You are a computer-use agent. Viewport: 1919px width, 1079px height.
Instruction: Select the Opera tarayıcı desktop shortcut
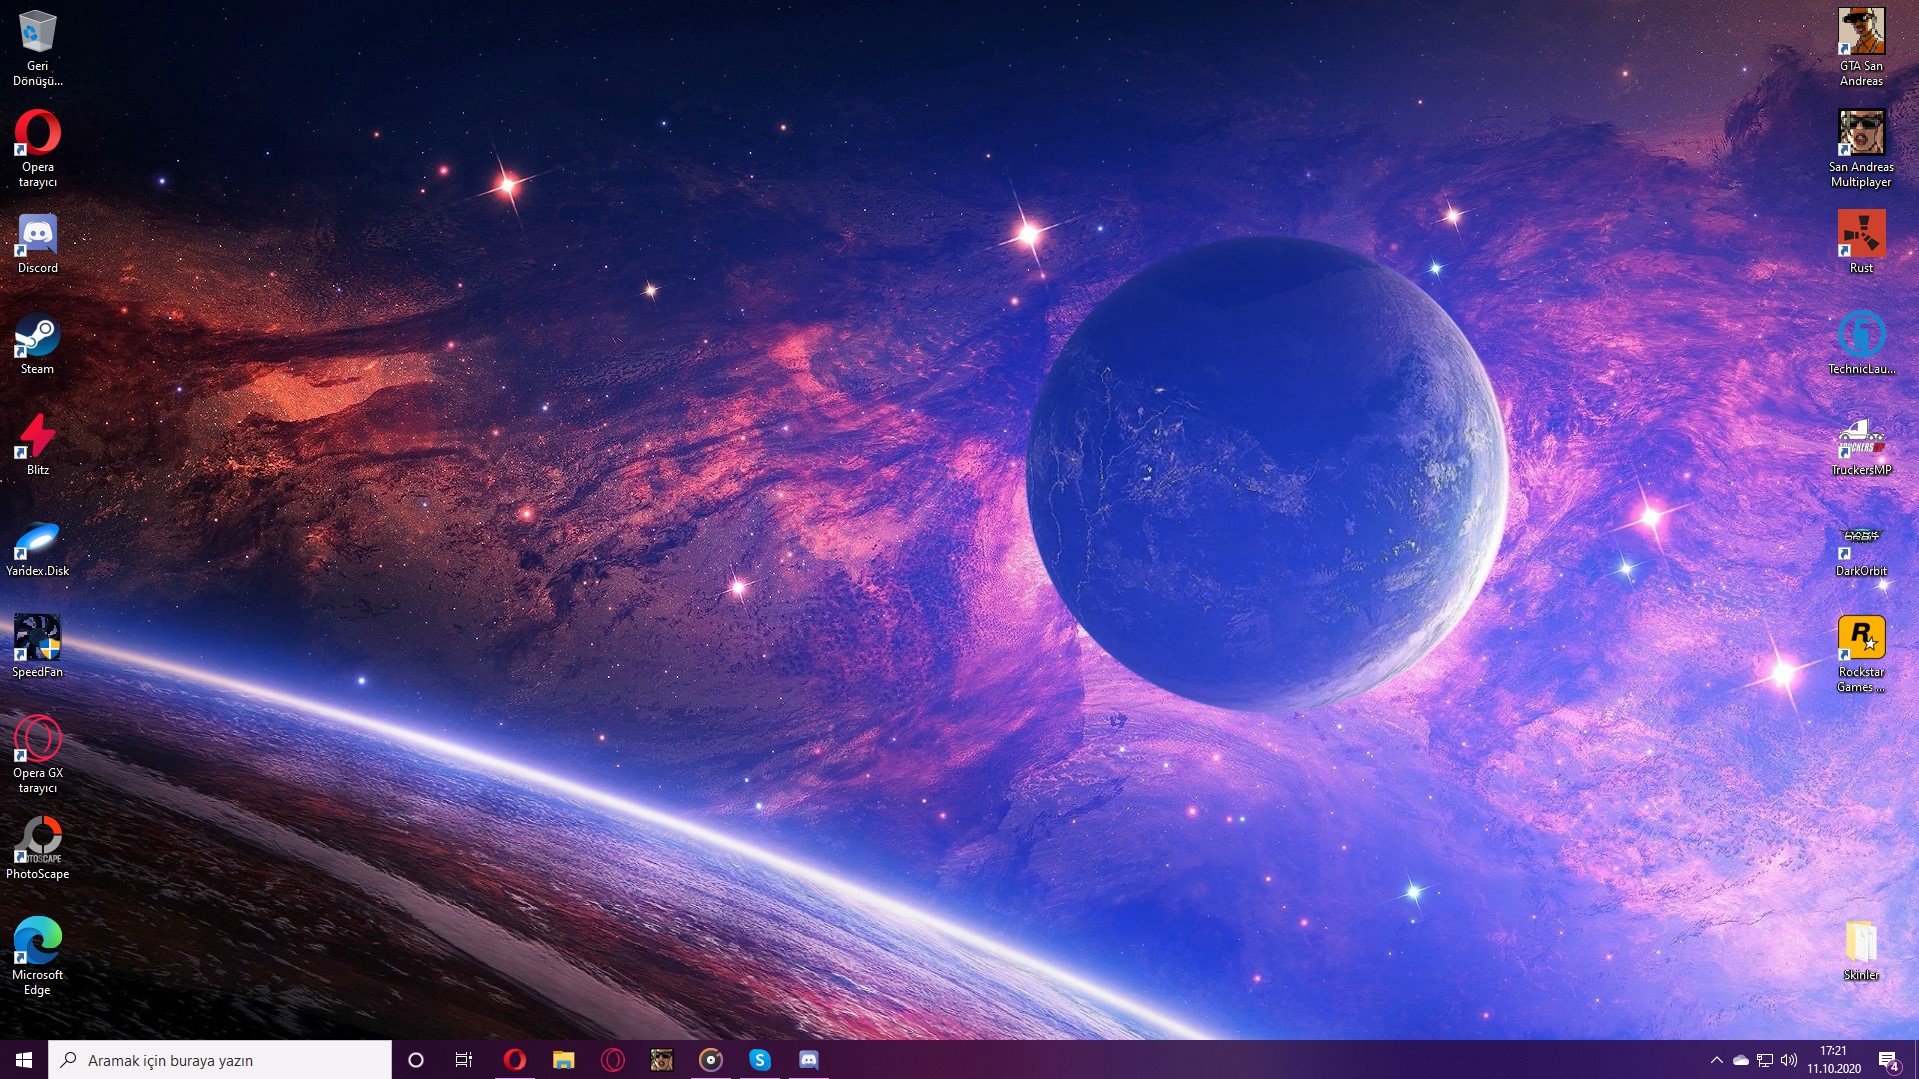tap(37, 148)
